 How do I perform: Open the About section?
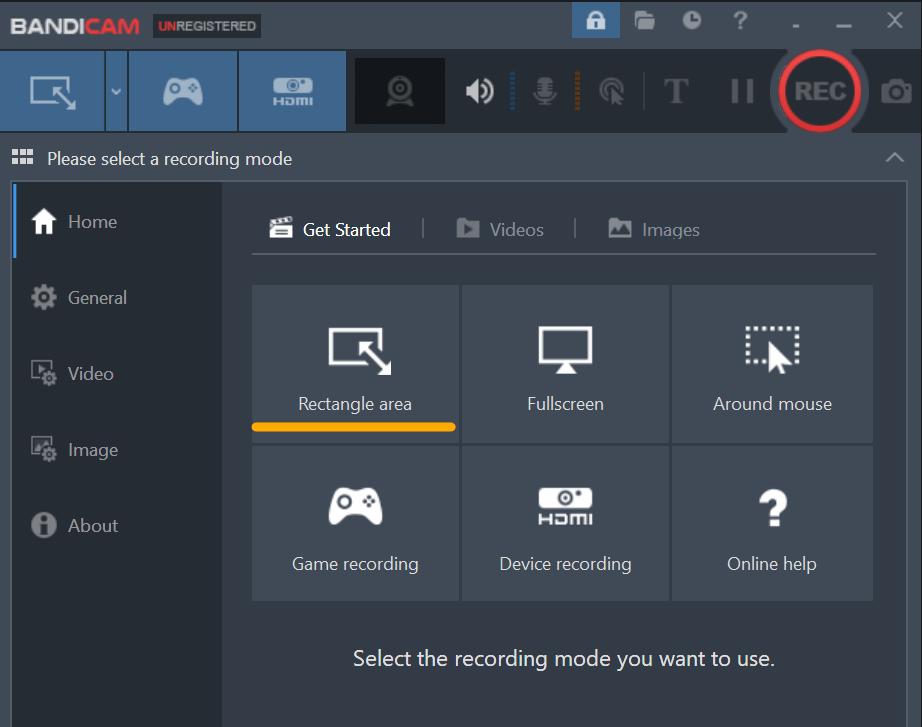(x=118, y=525)
